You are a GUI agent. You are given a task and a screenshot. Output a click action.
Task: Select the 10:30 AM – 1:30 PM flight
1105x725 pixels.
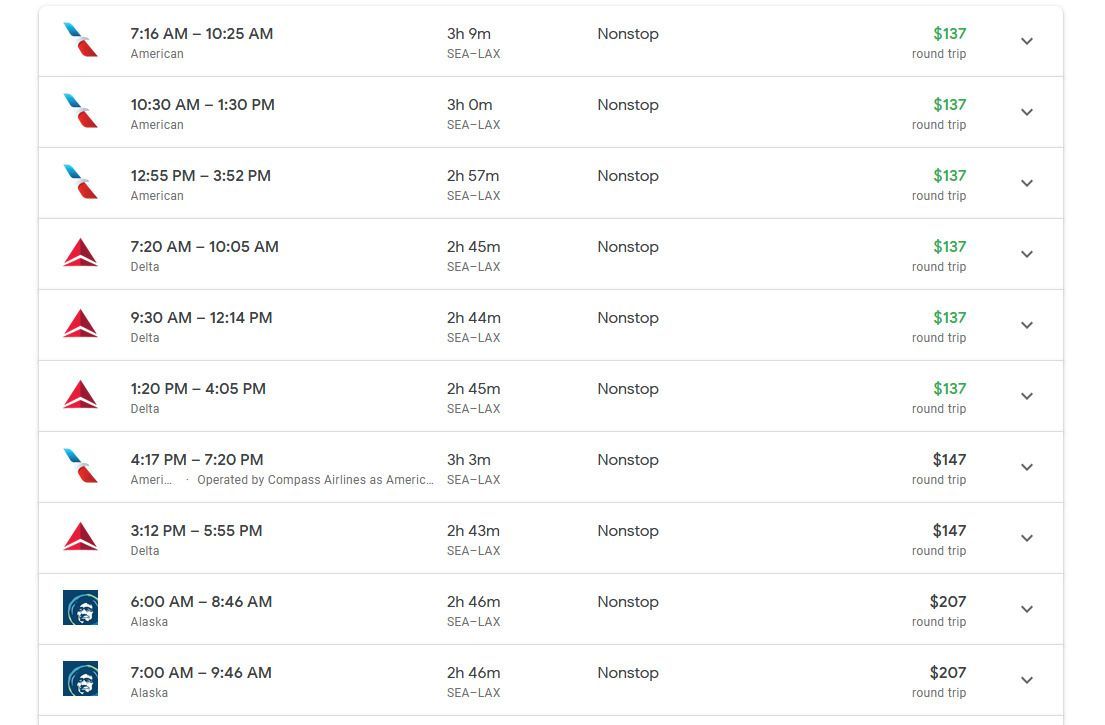[x=550, y=112]
